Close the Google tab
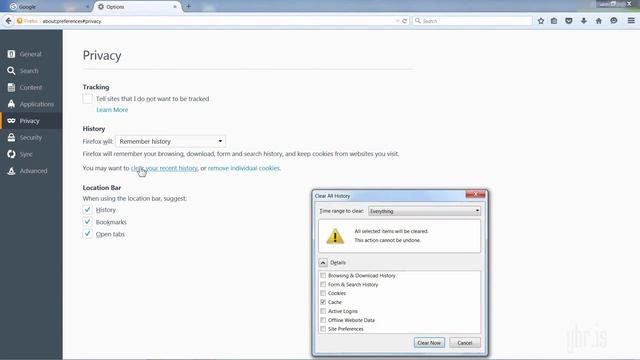Image resolution: width=640 pixels, height=360 pixels. [x=87, y=7]
